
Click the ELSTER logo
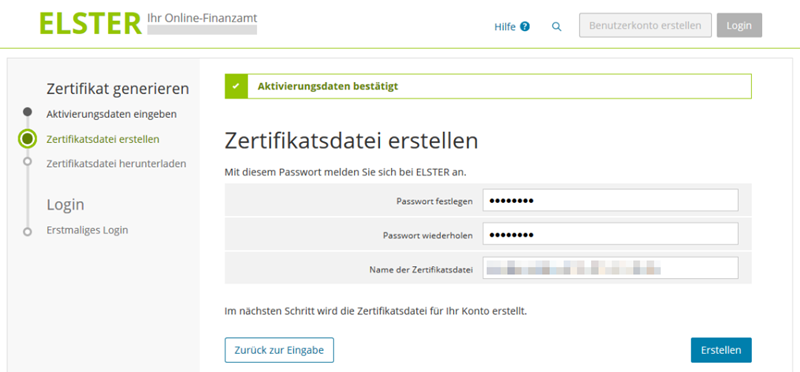tap(91, 23)
